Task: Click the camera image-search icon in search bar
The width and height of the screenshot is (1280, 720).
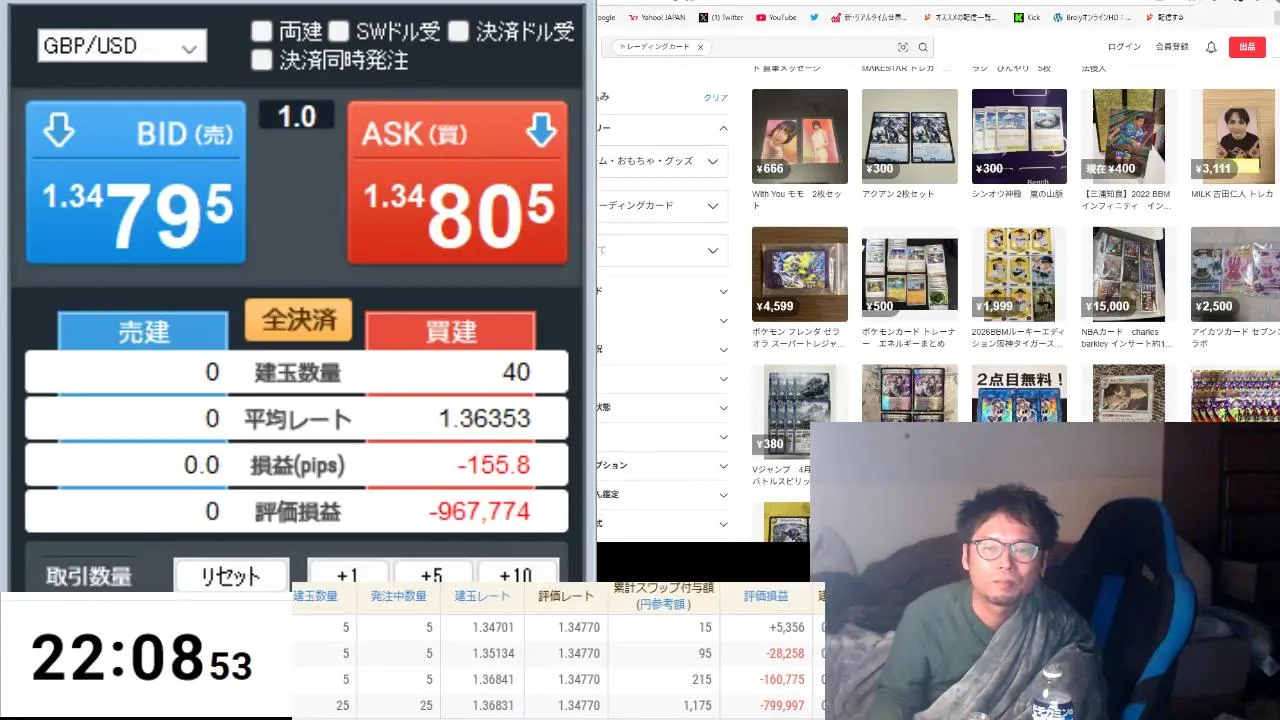Action: [x=903, y=47]
